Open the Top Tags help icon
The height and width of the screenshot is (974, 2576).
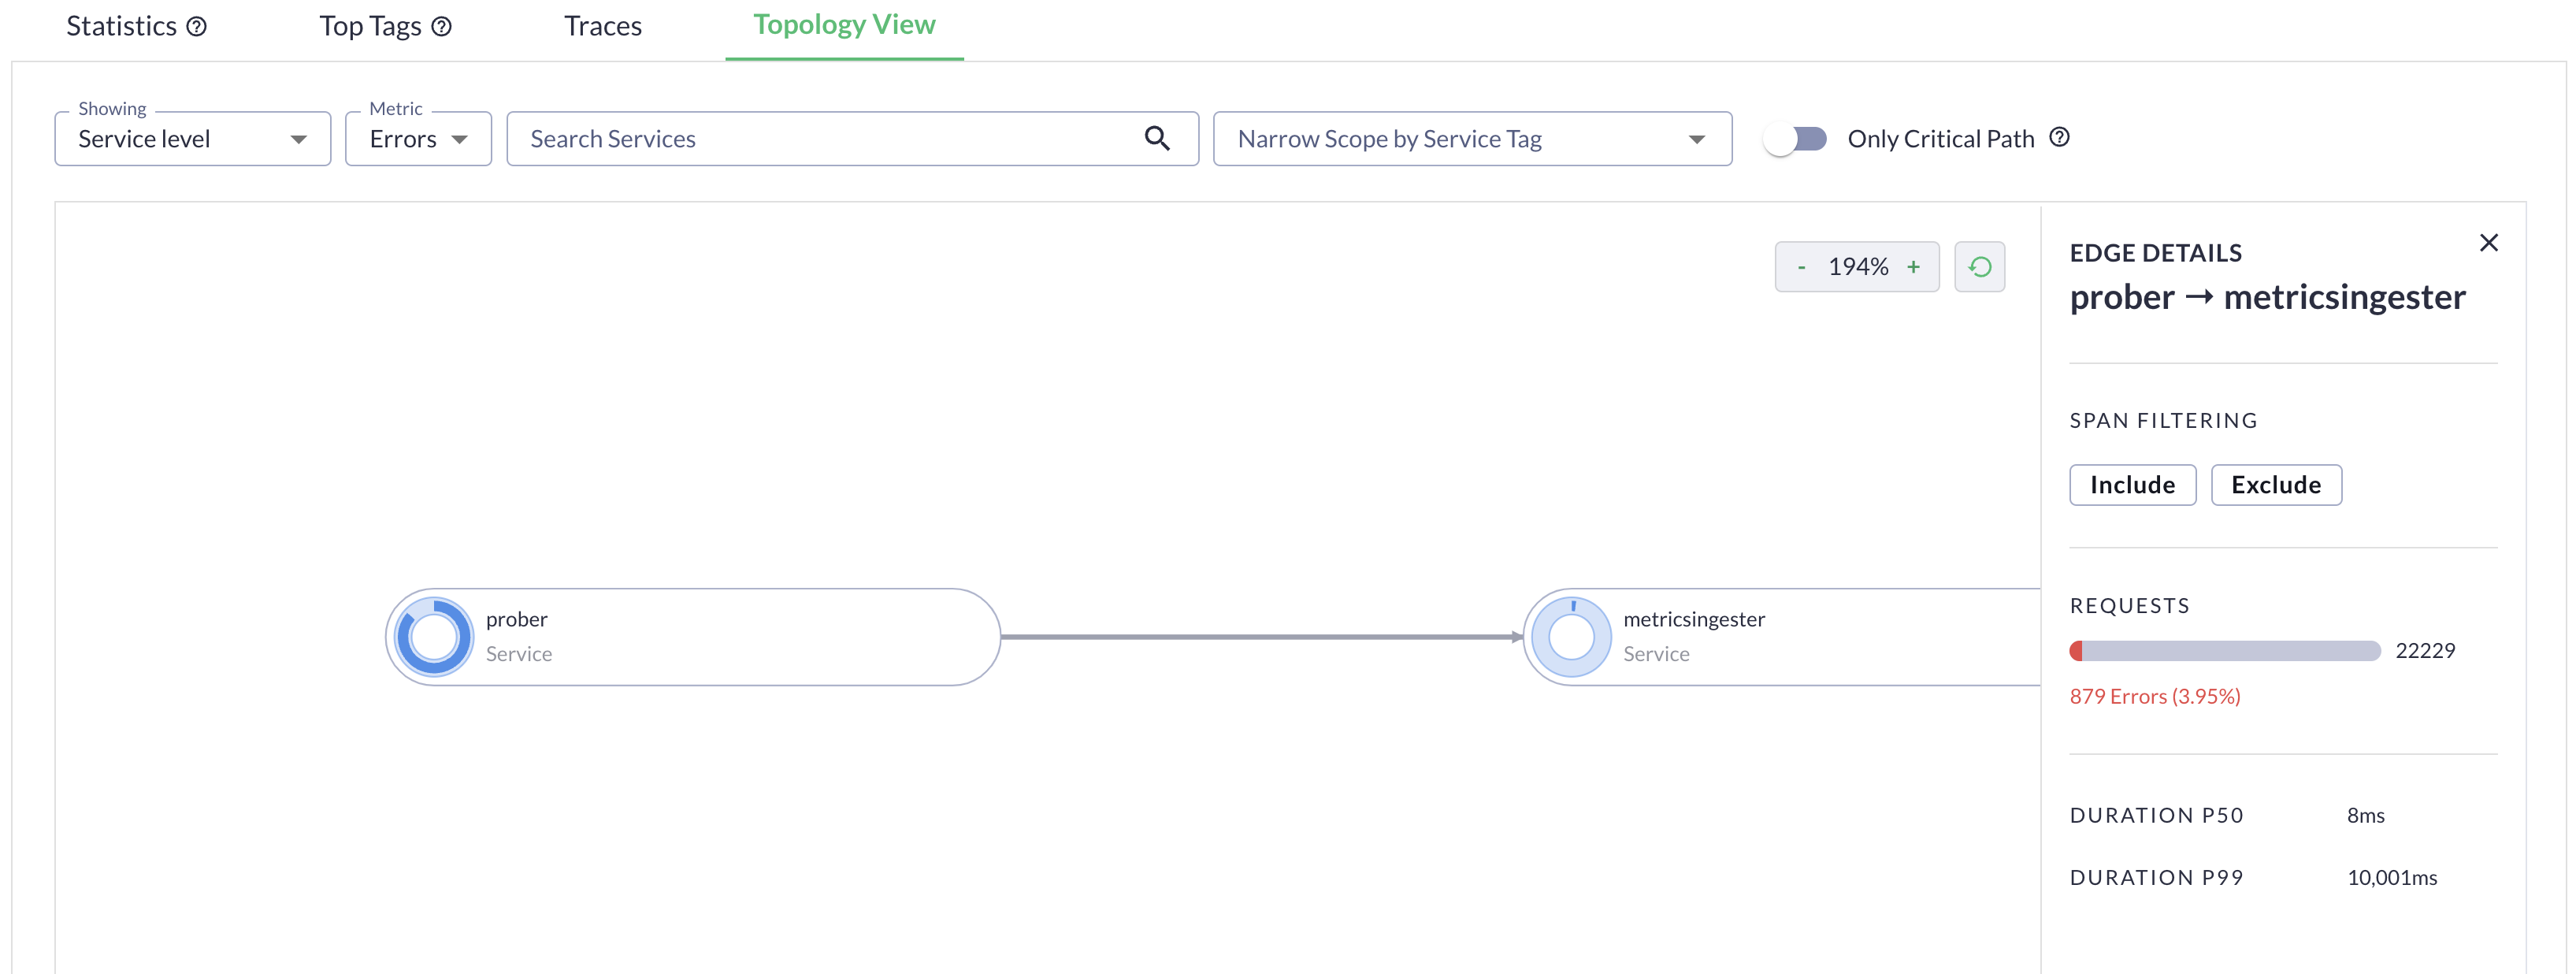pos(441,27)
